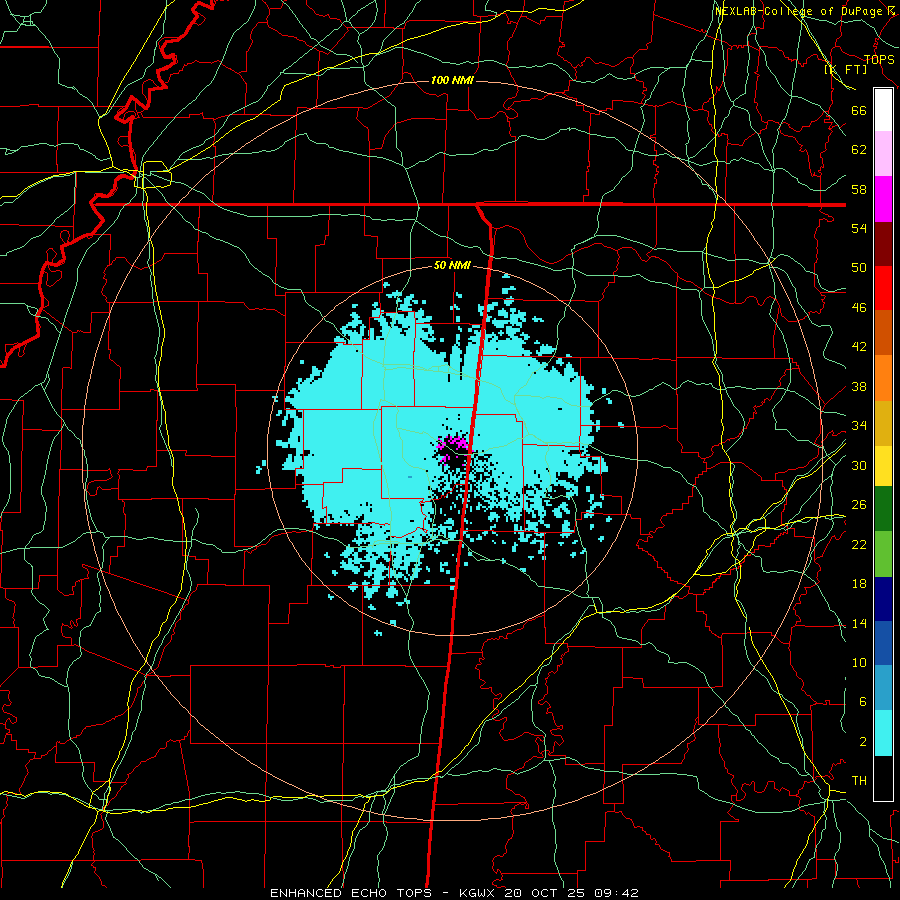Click the 'TOPS' legend title
Image resolution: width=900 pixels, height=900 pixels.
[x=879, y=59]
